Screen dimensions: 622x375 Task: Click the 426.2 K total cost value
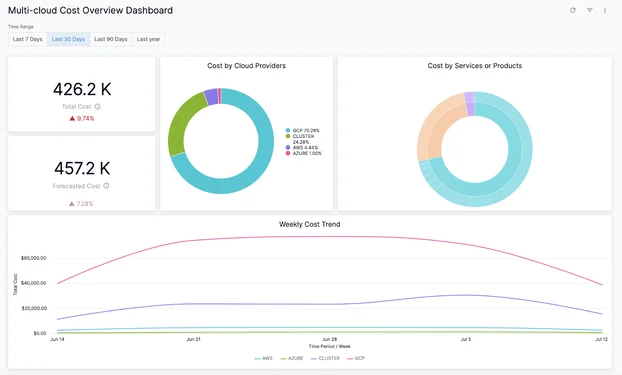click(x=82, y=89)
